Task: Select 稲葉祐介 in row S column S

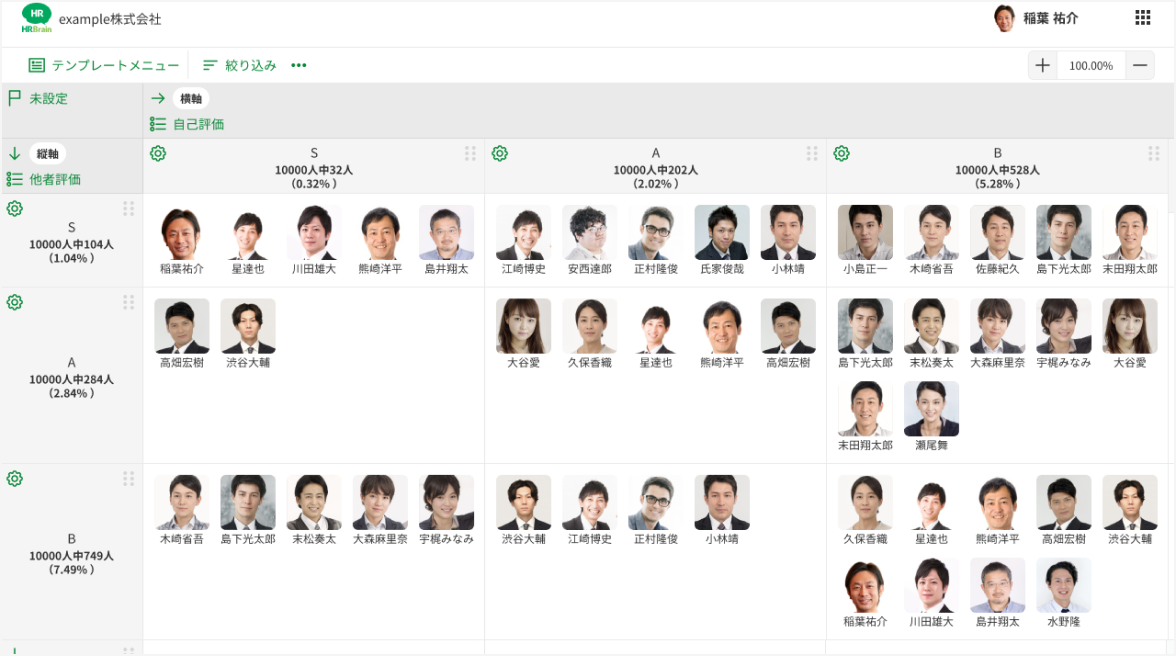Action: pos(182,240)
